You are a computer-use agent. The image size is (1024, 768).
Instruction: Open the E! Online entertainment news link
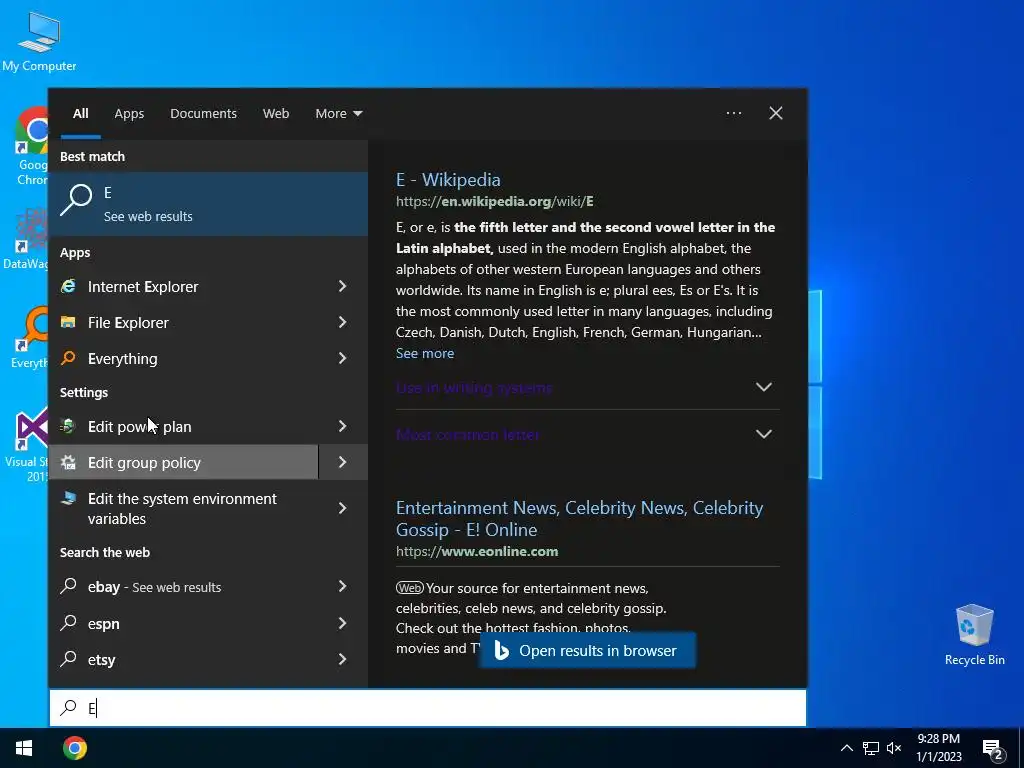579,519
